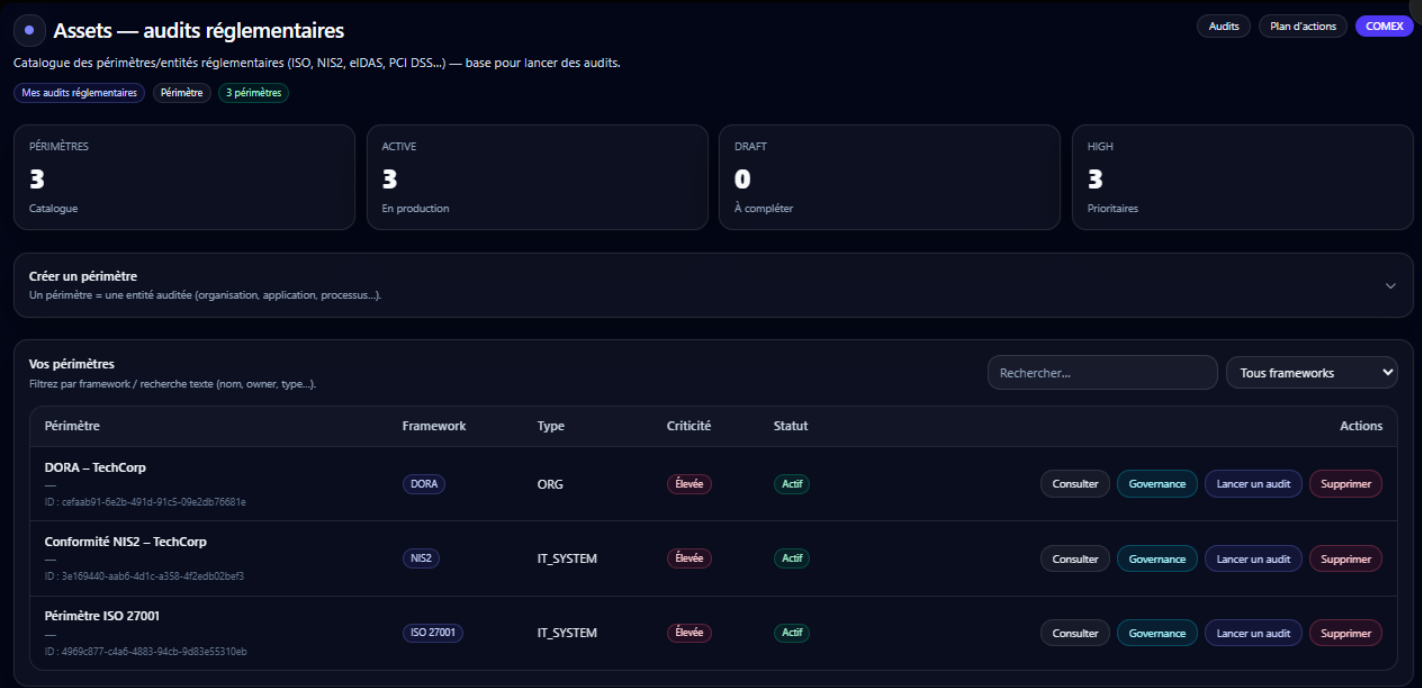Click the Criticité column header
Screen dimensions: 1422x688
(x=689, y=426)
